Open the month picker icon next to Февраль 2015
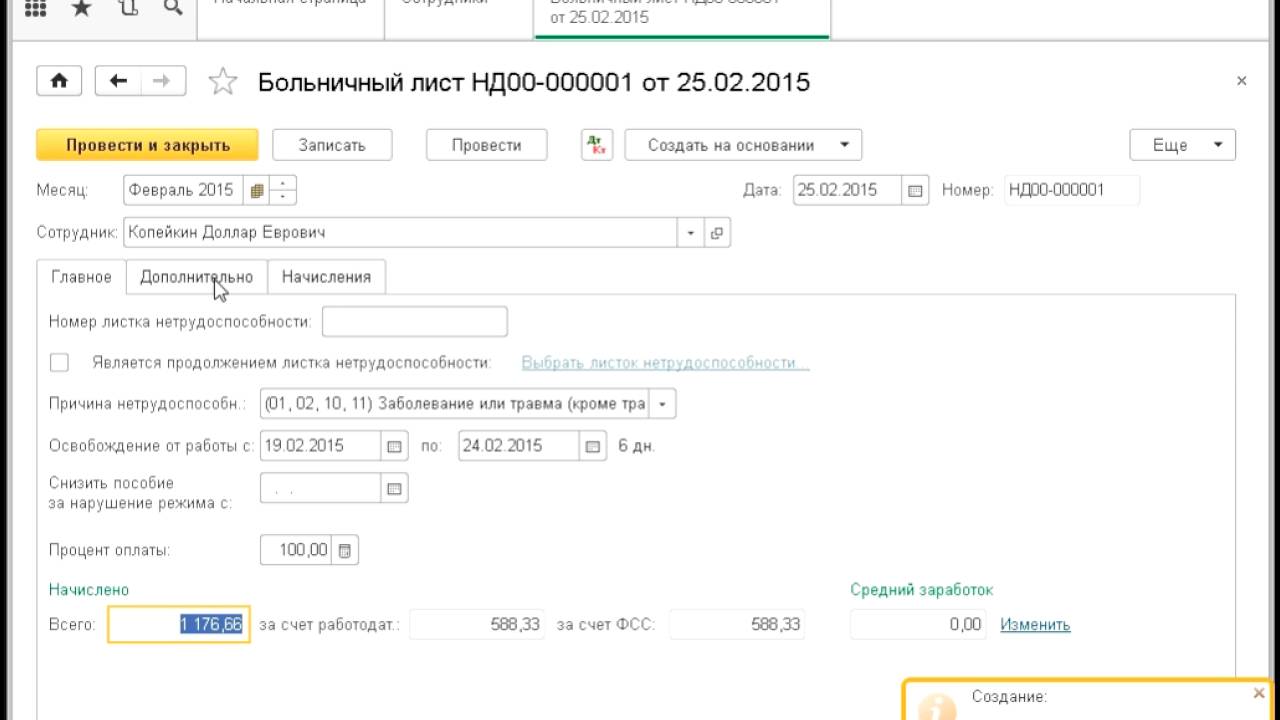The image size is (1280, 720). (x=257, y=190)
